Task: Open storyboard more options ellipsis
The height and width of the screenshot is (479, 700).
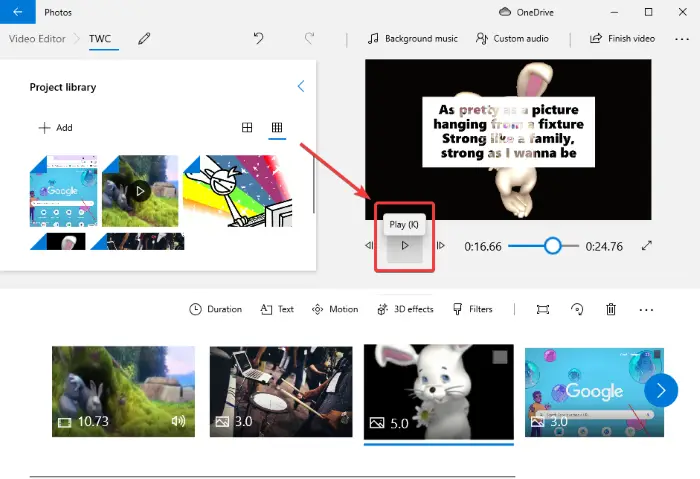Action: coord(646,310)
